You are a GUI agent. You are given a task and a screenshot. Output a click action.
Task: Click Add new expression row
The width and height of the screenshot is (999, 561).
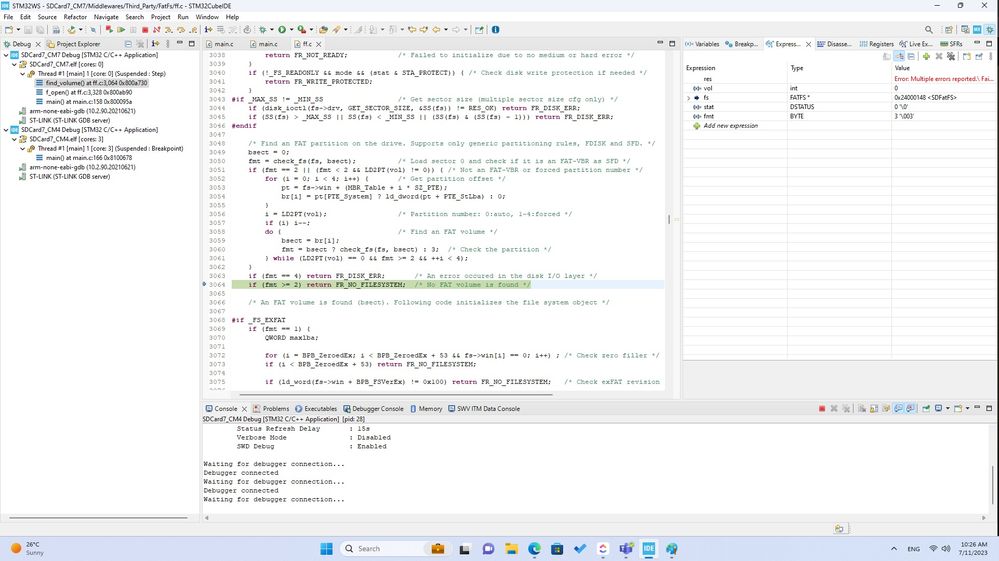(730, 126)
